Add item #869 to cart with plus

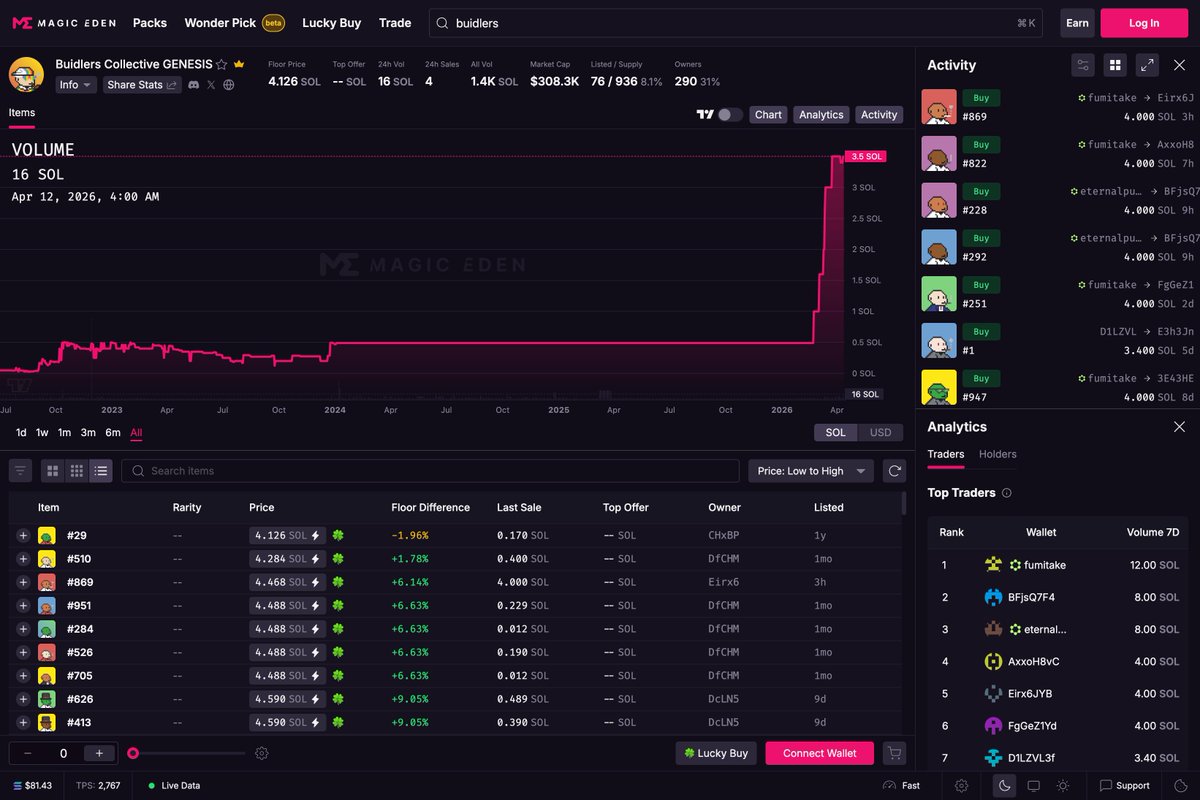pos(23,582)
